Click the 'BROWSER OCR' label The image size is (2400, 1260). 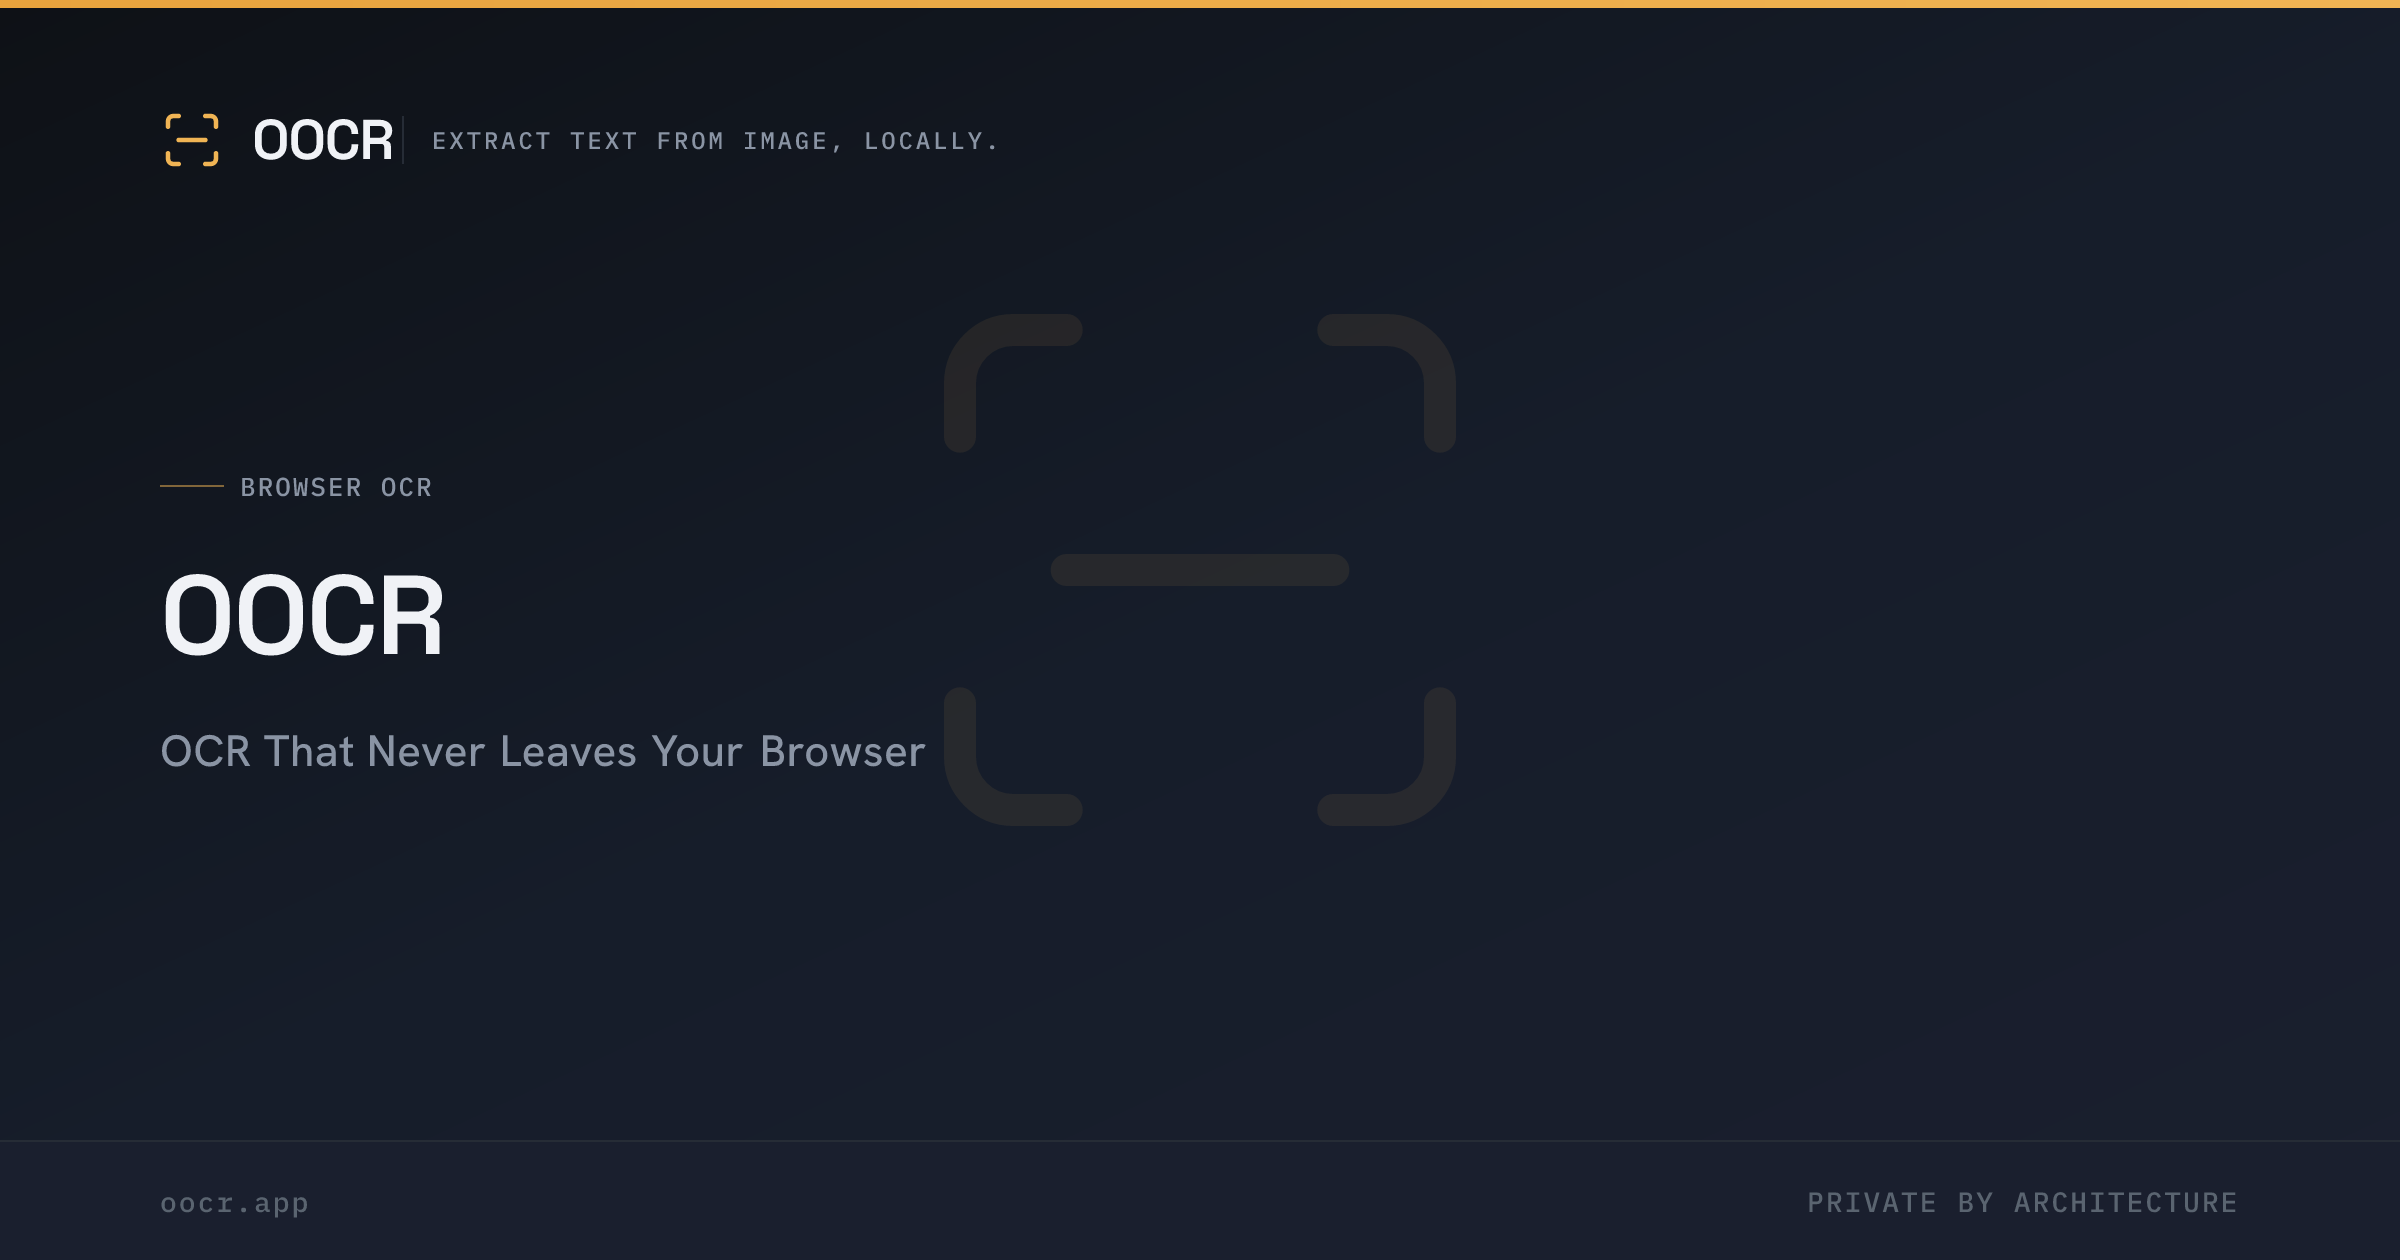[336, 487]
